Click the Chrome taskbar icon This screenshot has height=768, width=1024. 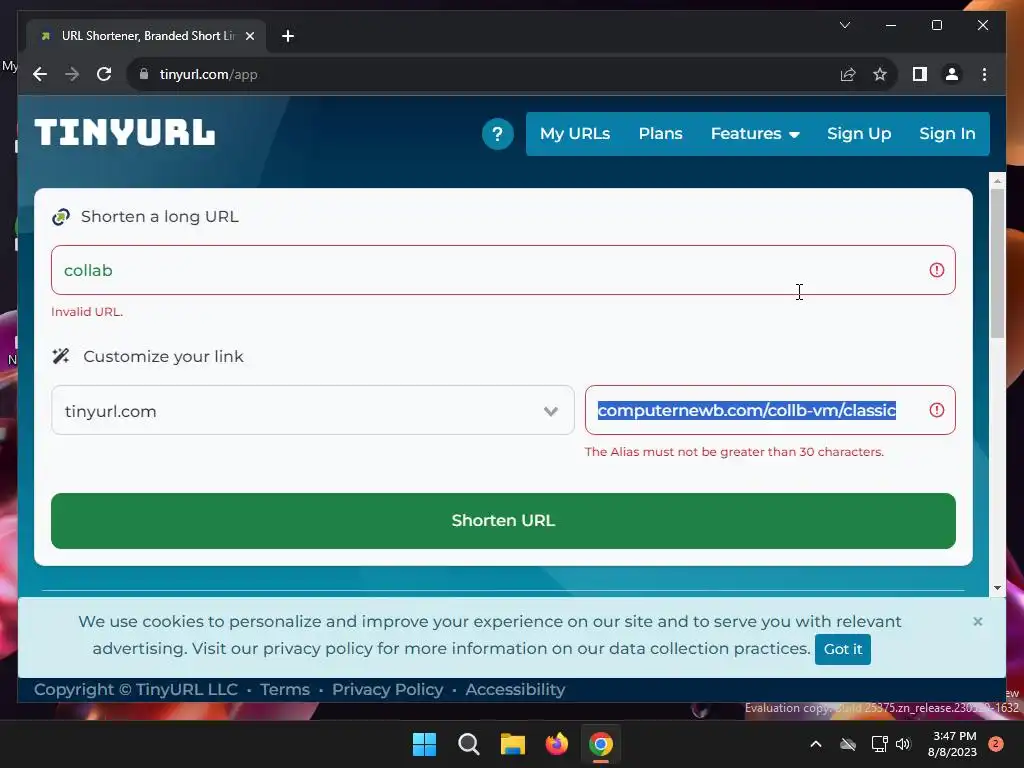(x=601, y=744)
